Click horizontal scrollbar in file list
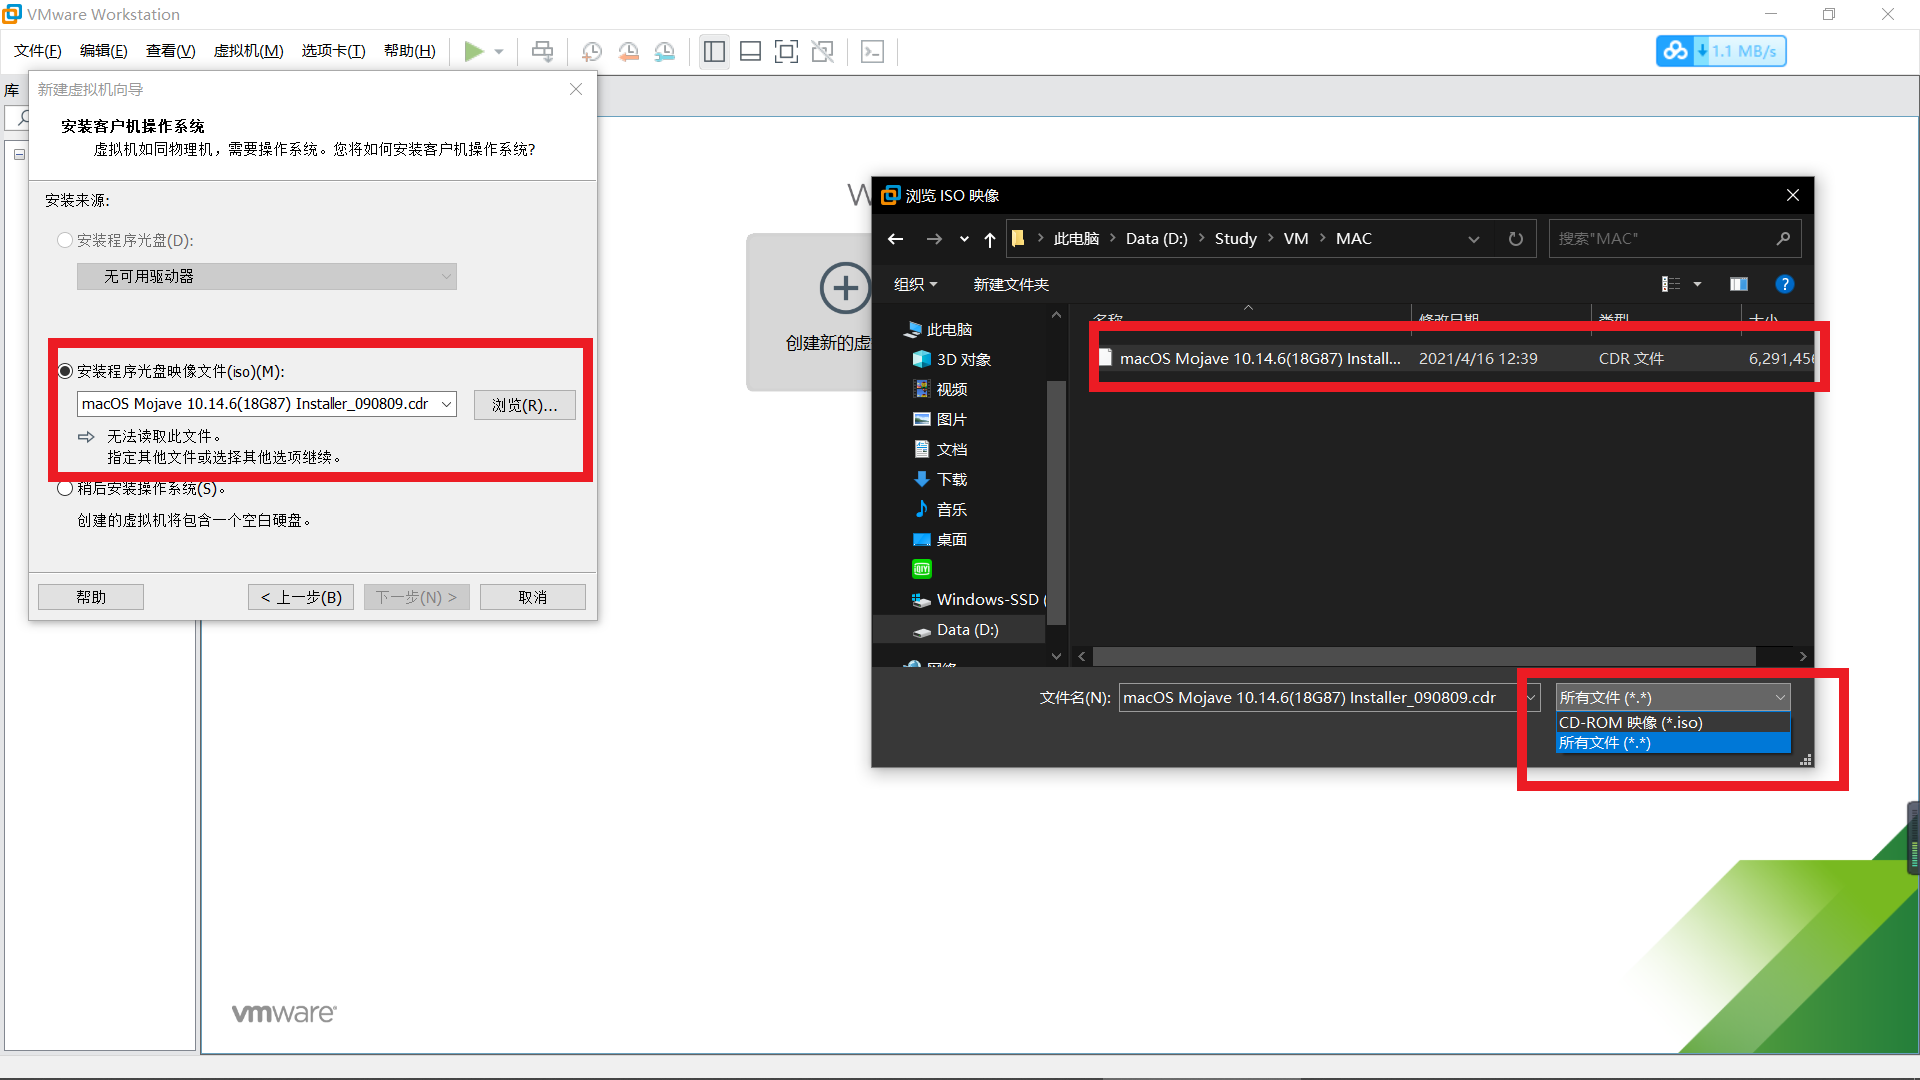Screen dimensions: 1920x1080 tap(1424, 656)
